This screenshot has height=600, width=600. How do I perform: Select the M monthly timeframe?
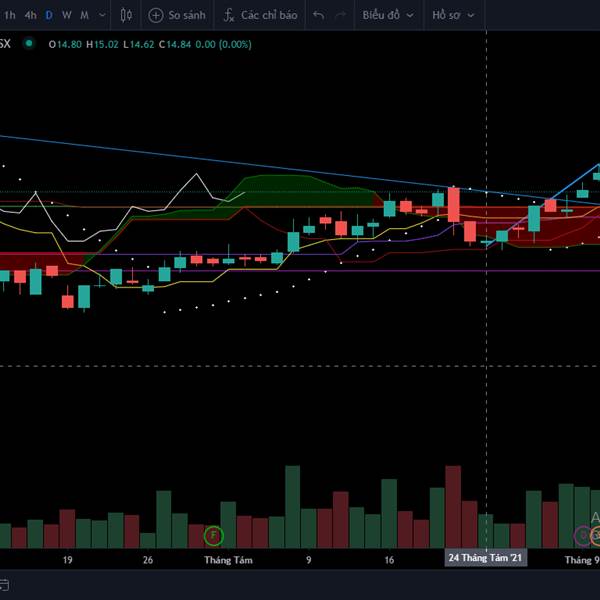point(85,15)
